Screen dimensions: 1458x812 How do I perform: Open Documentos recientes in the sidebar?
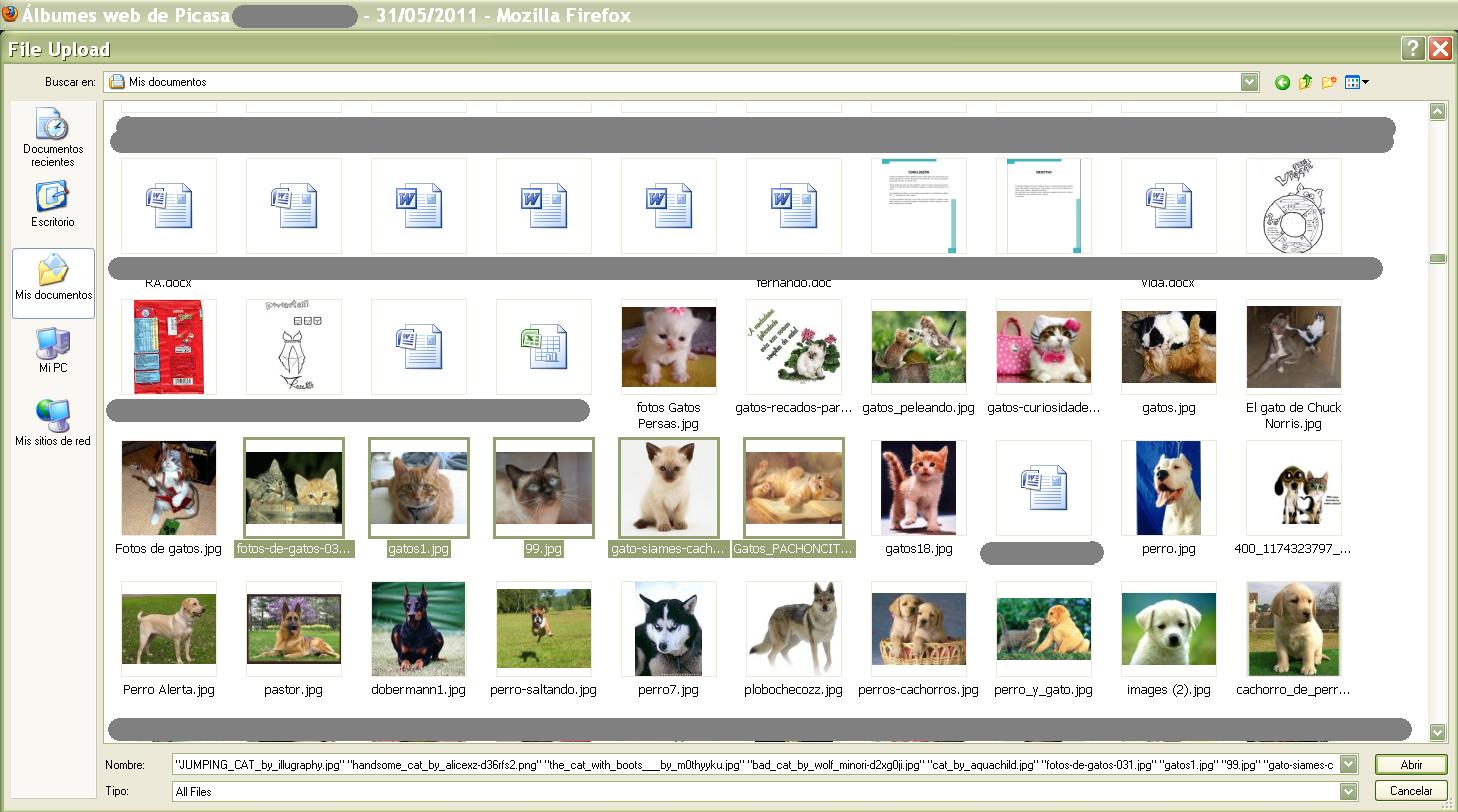[x=53, y=138]
